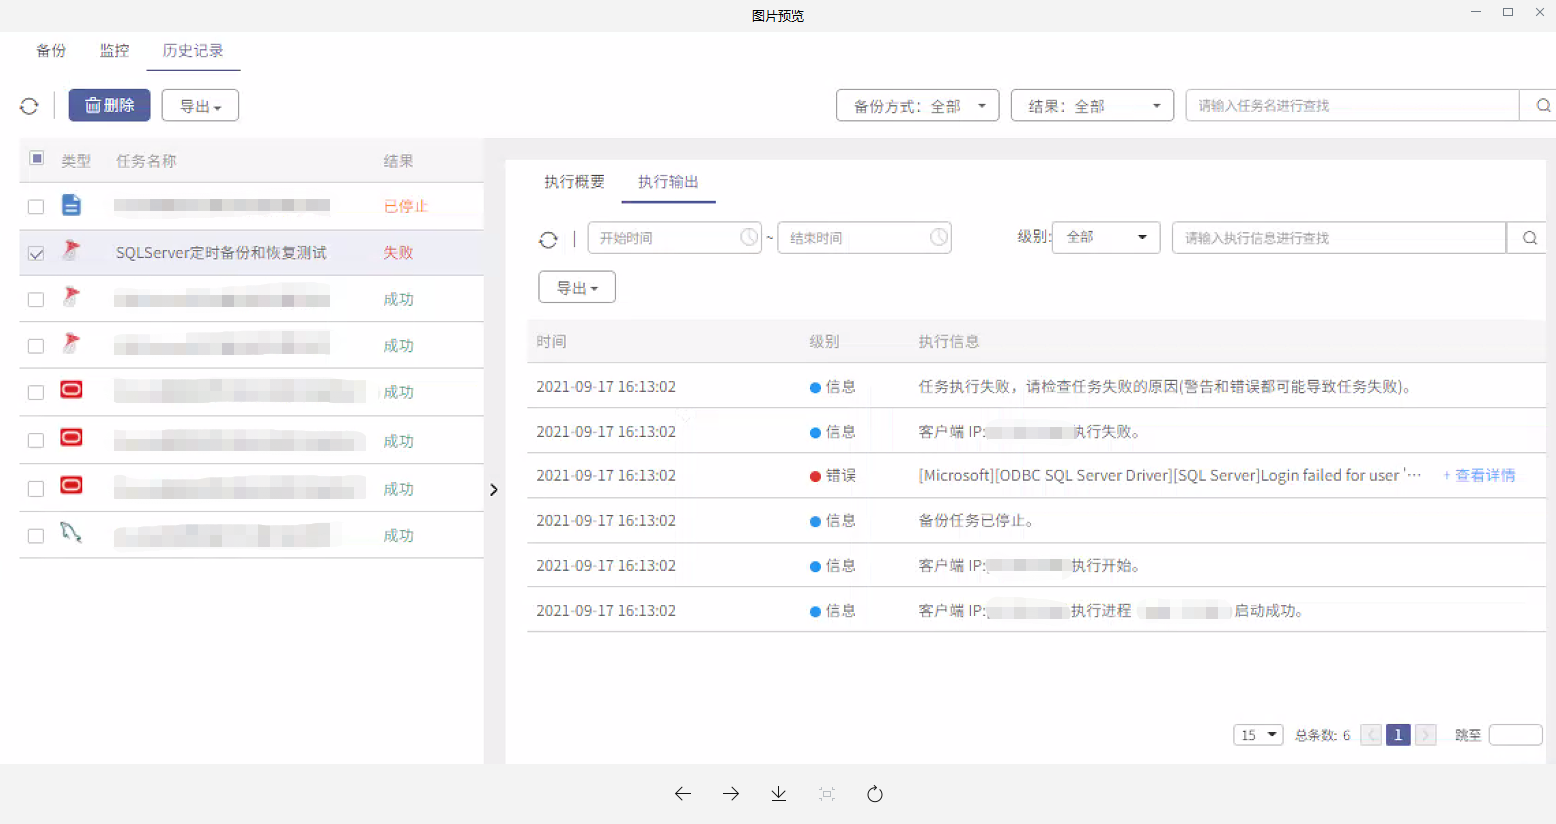This screenshot has width=1556, height=824.
Task: Open the 执行输出 tab
Action: click(668, 181)
